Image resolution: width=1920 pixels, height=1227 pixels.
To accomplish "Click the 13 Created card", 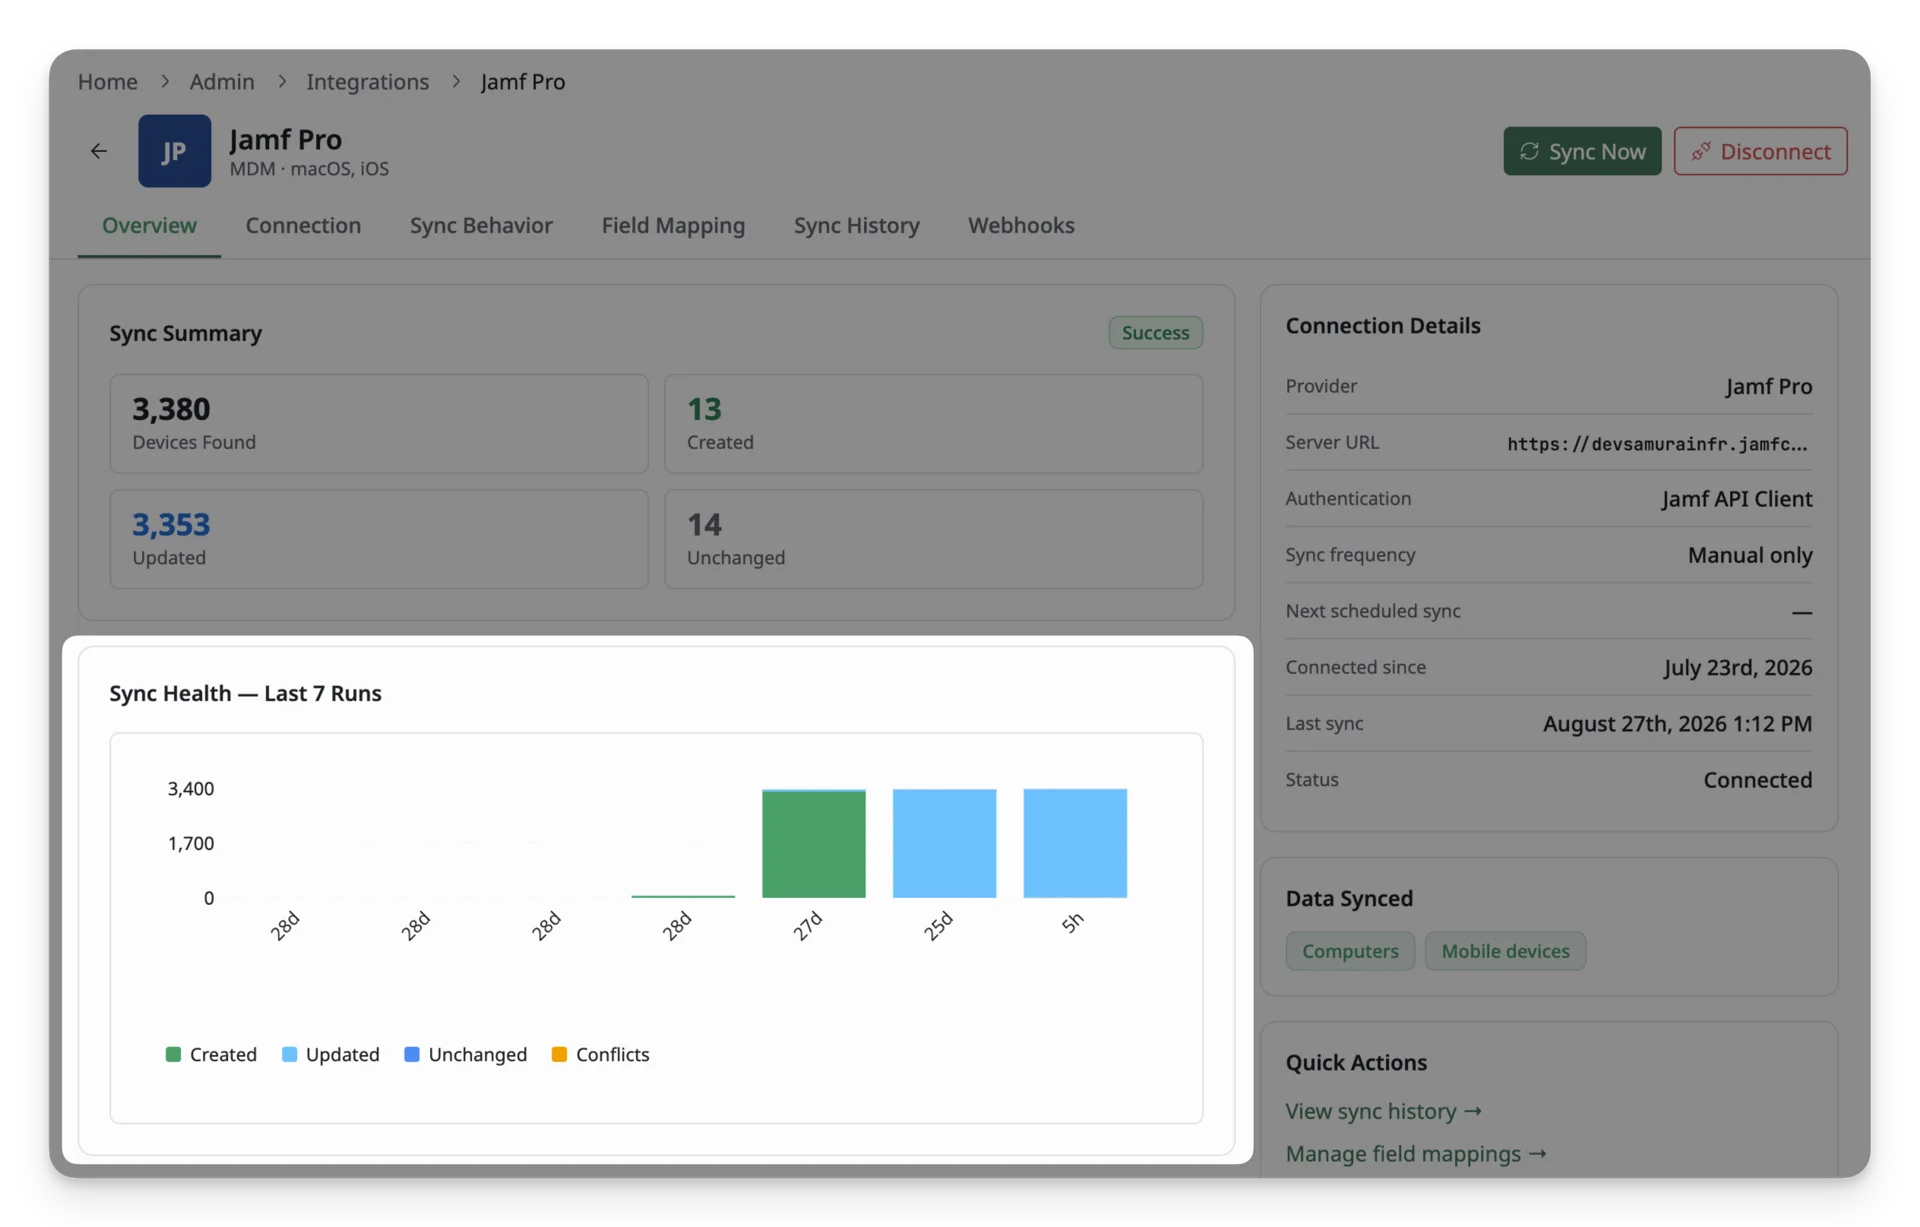I will pyautogui.click(x=933, y=424).
